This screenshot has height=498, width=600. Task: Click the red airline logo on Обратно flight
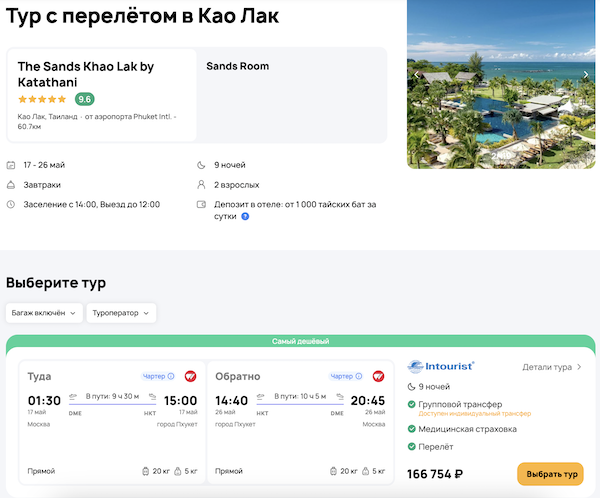click(x=378, y=376)
